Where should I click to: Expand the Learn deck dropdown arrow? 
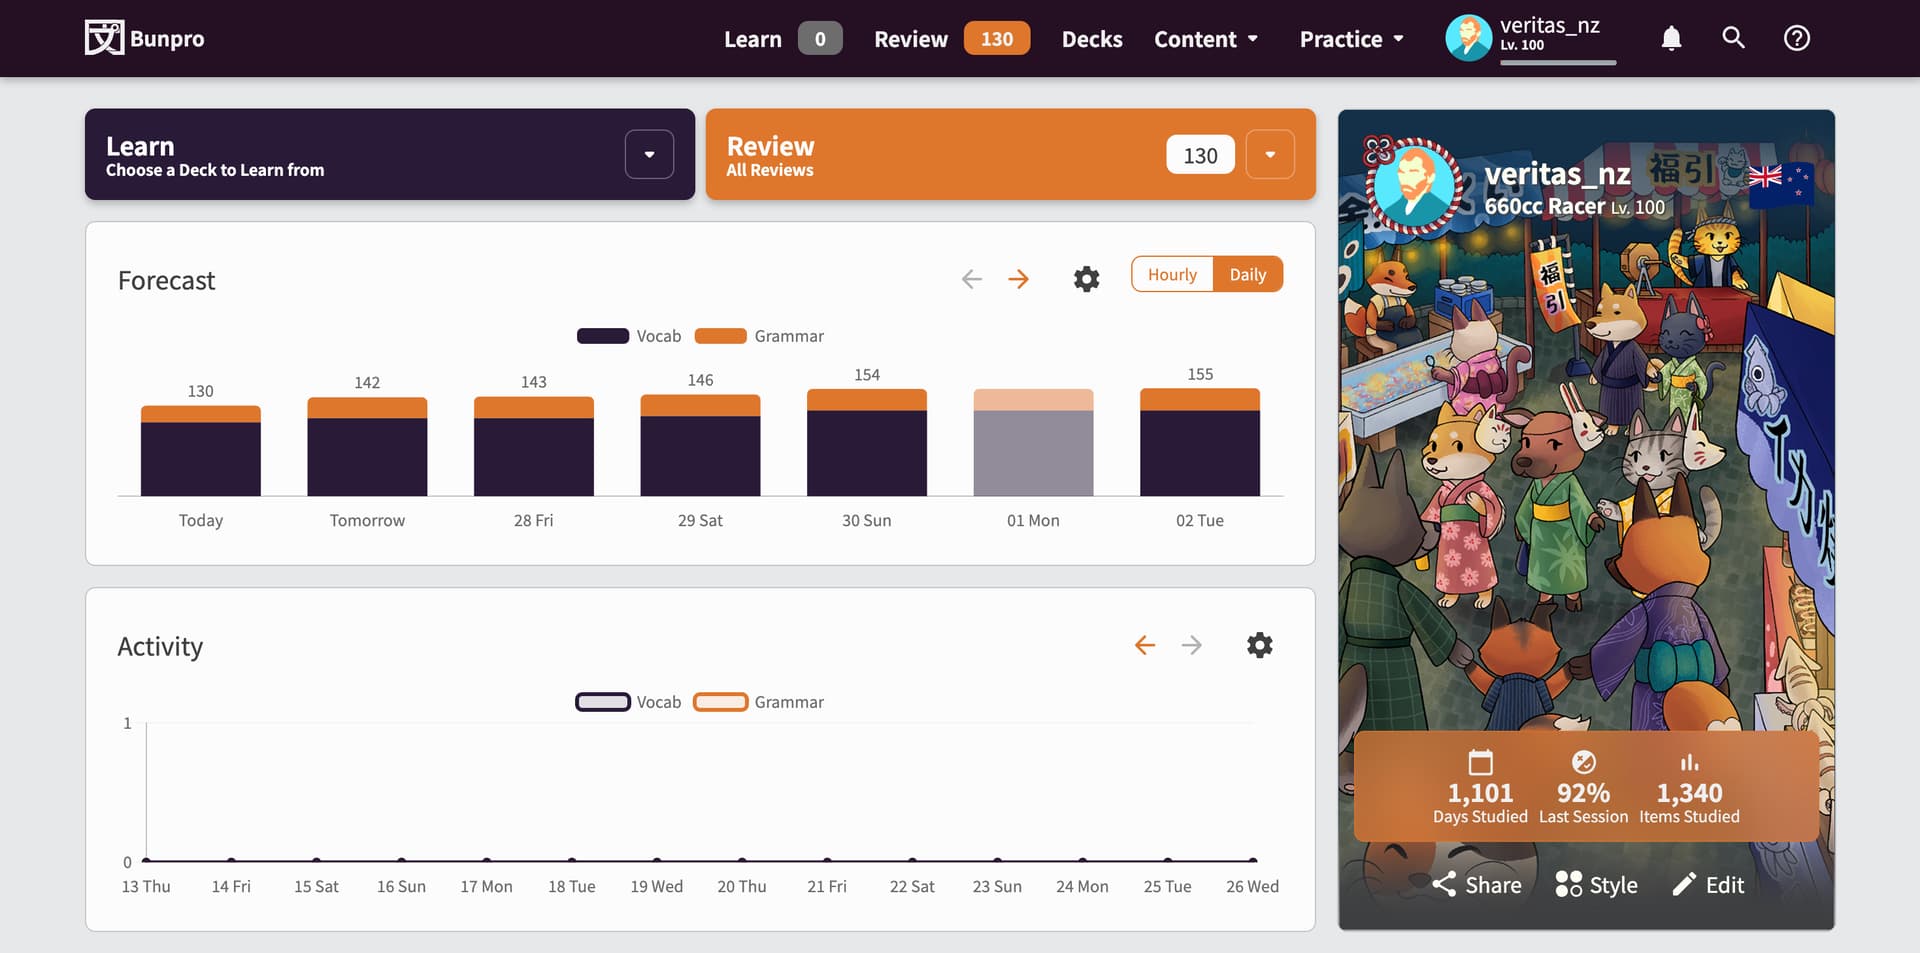pyautogui.click(x=649, y=155)
